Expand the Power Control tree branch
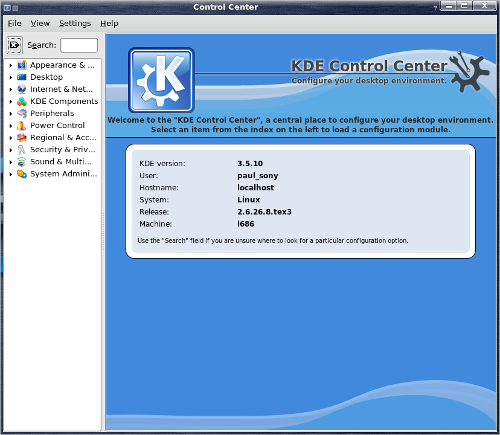 11,126
